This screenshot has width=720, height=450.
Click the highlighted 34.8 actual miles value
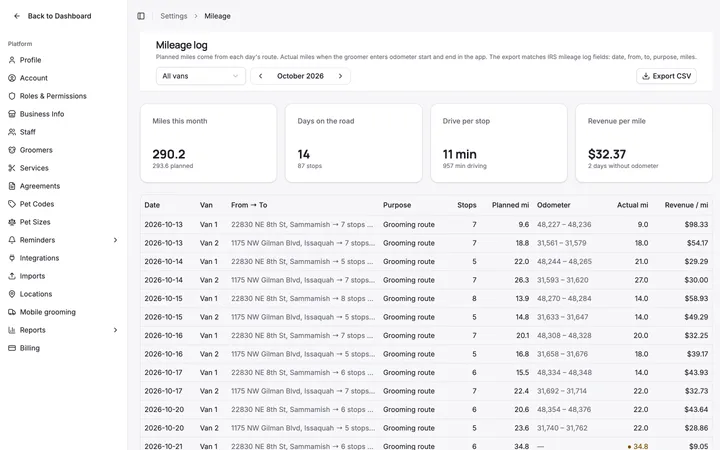coord(640,446)
